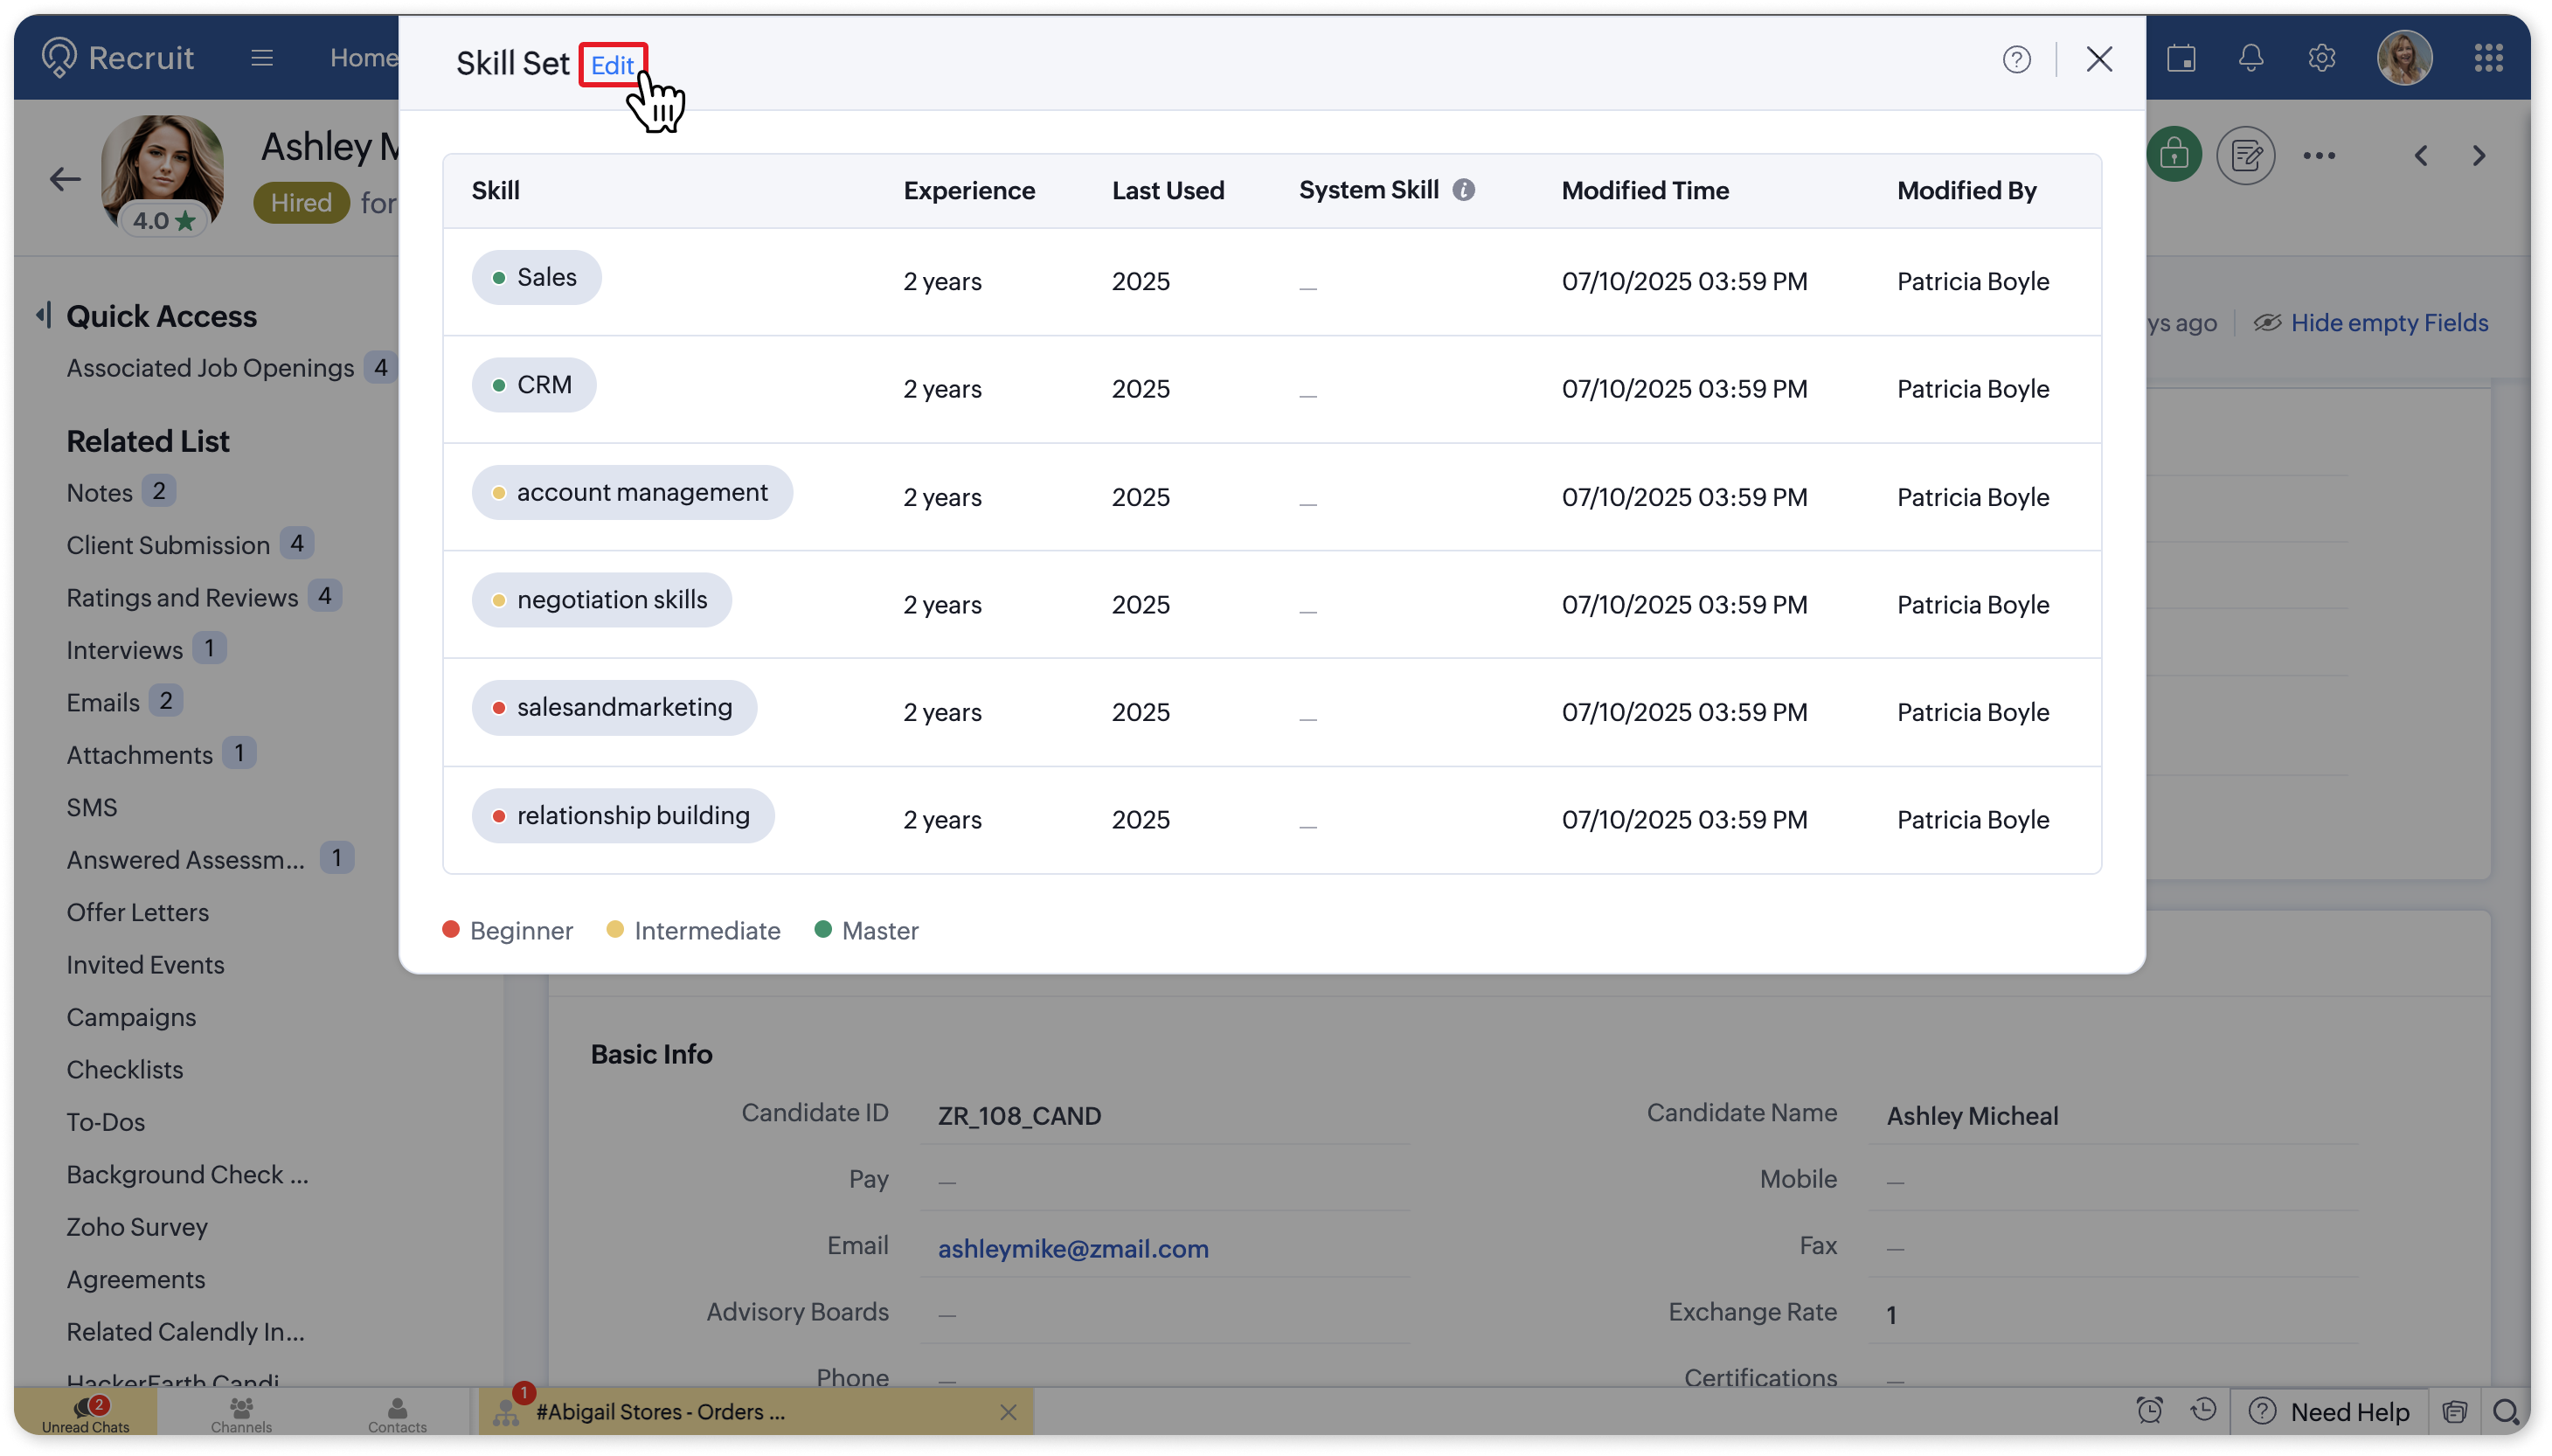The height and width of the screenshot is (1456, 2552).
Task: Click the Edit link beside Skill Set
Action: 612,65
